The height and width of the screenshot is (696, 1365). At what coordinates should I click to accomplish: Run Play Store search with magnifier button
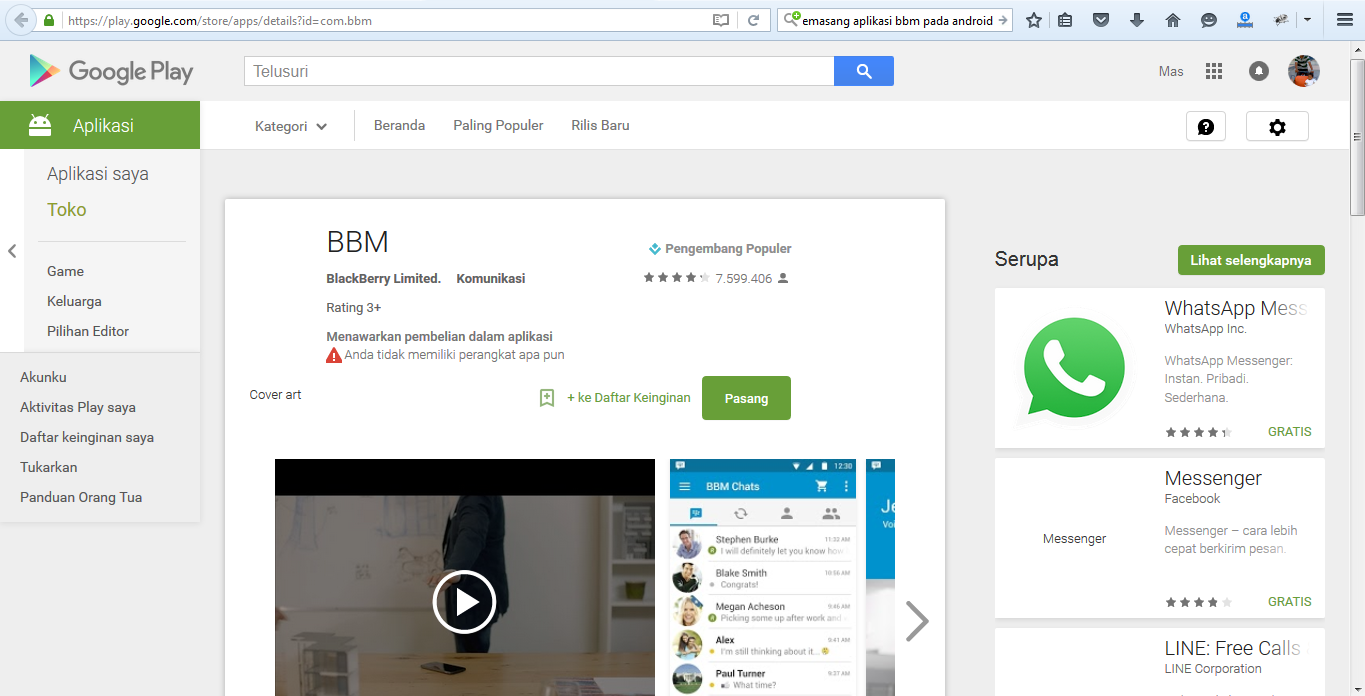click(864, 71)
